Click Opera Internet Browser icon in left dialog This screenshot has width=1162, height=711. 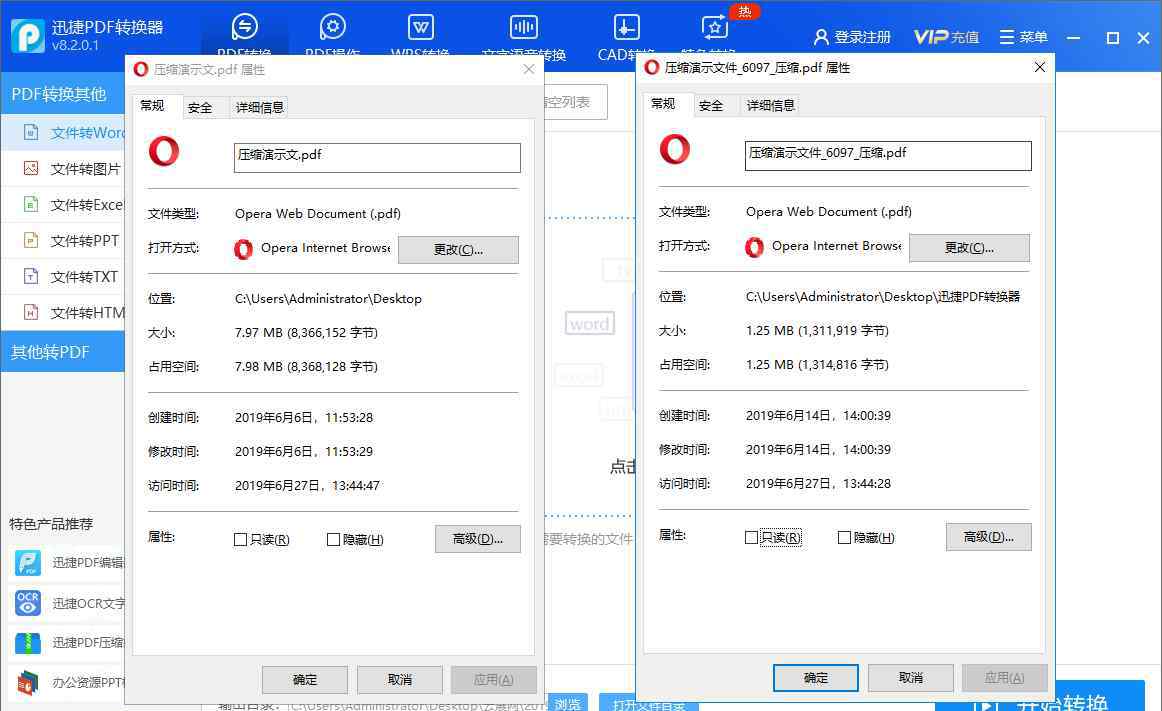[243, 249]
